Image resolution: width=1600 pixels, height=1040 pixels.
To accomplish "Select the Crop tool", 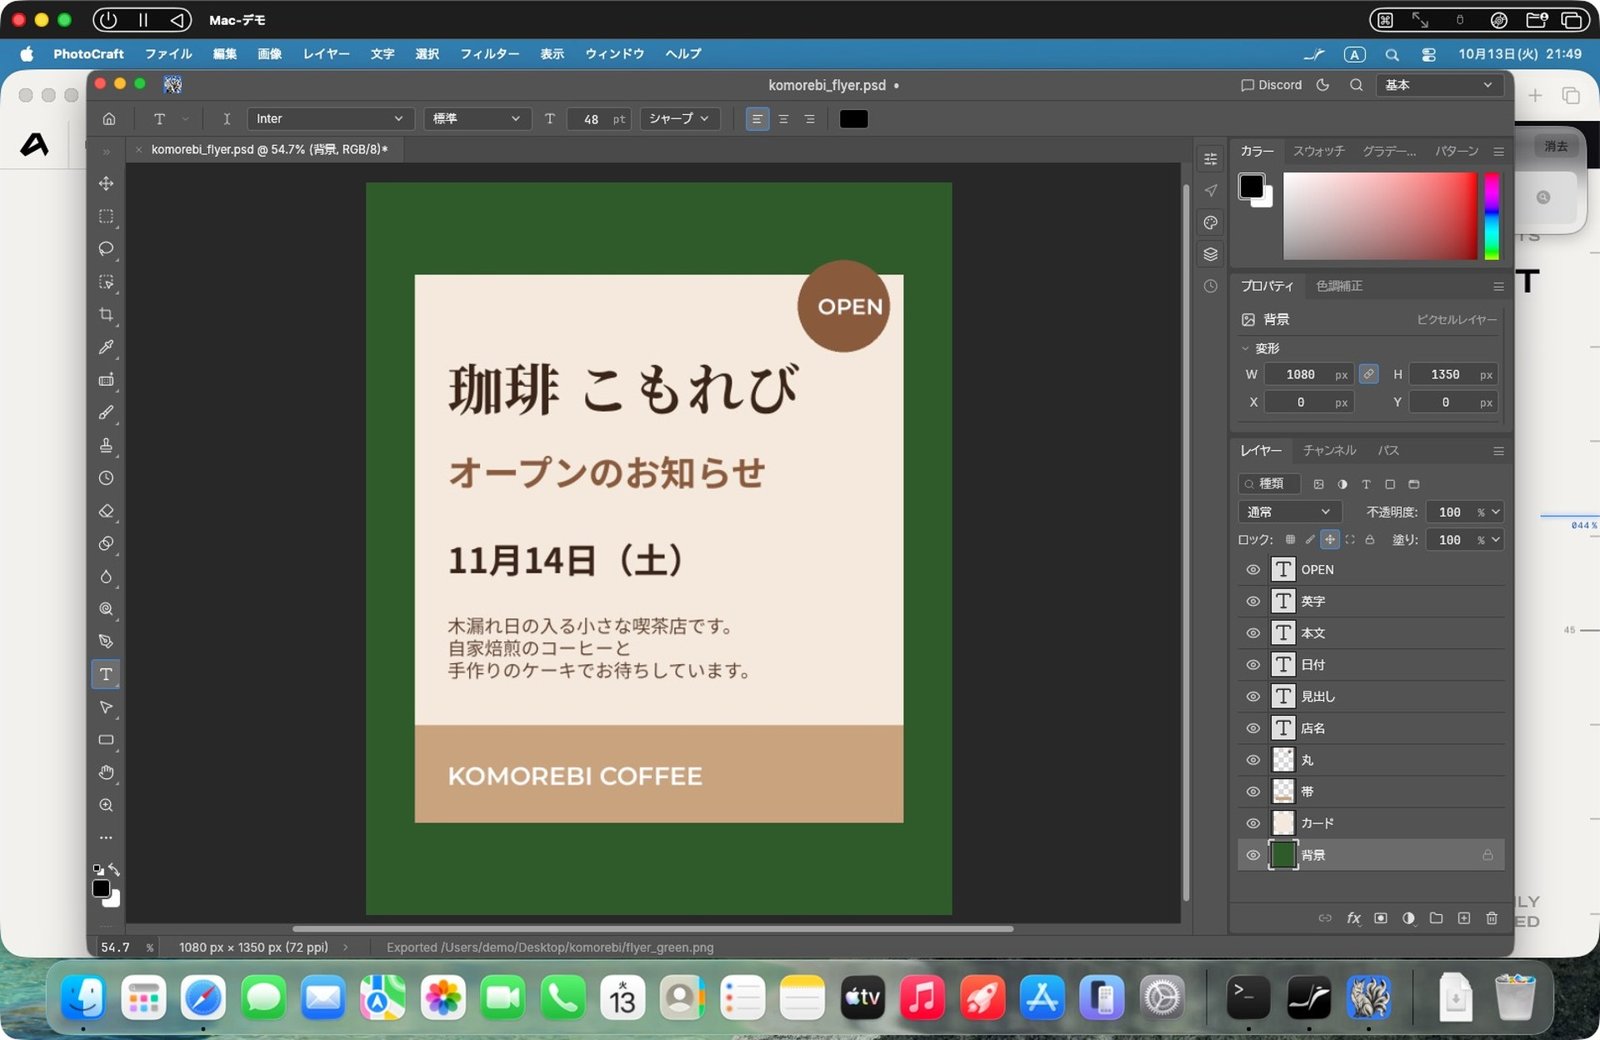I will coord(106,314).
